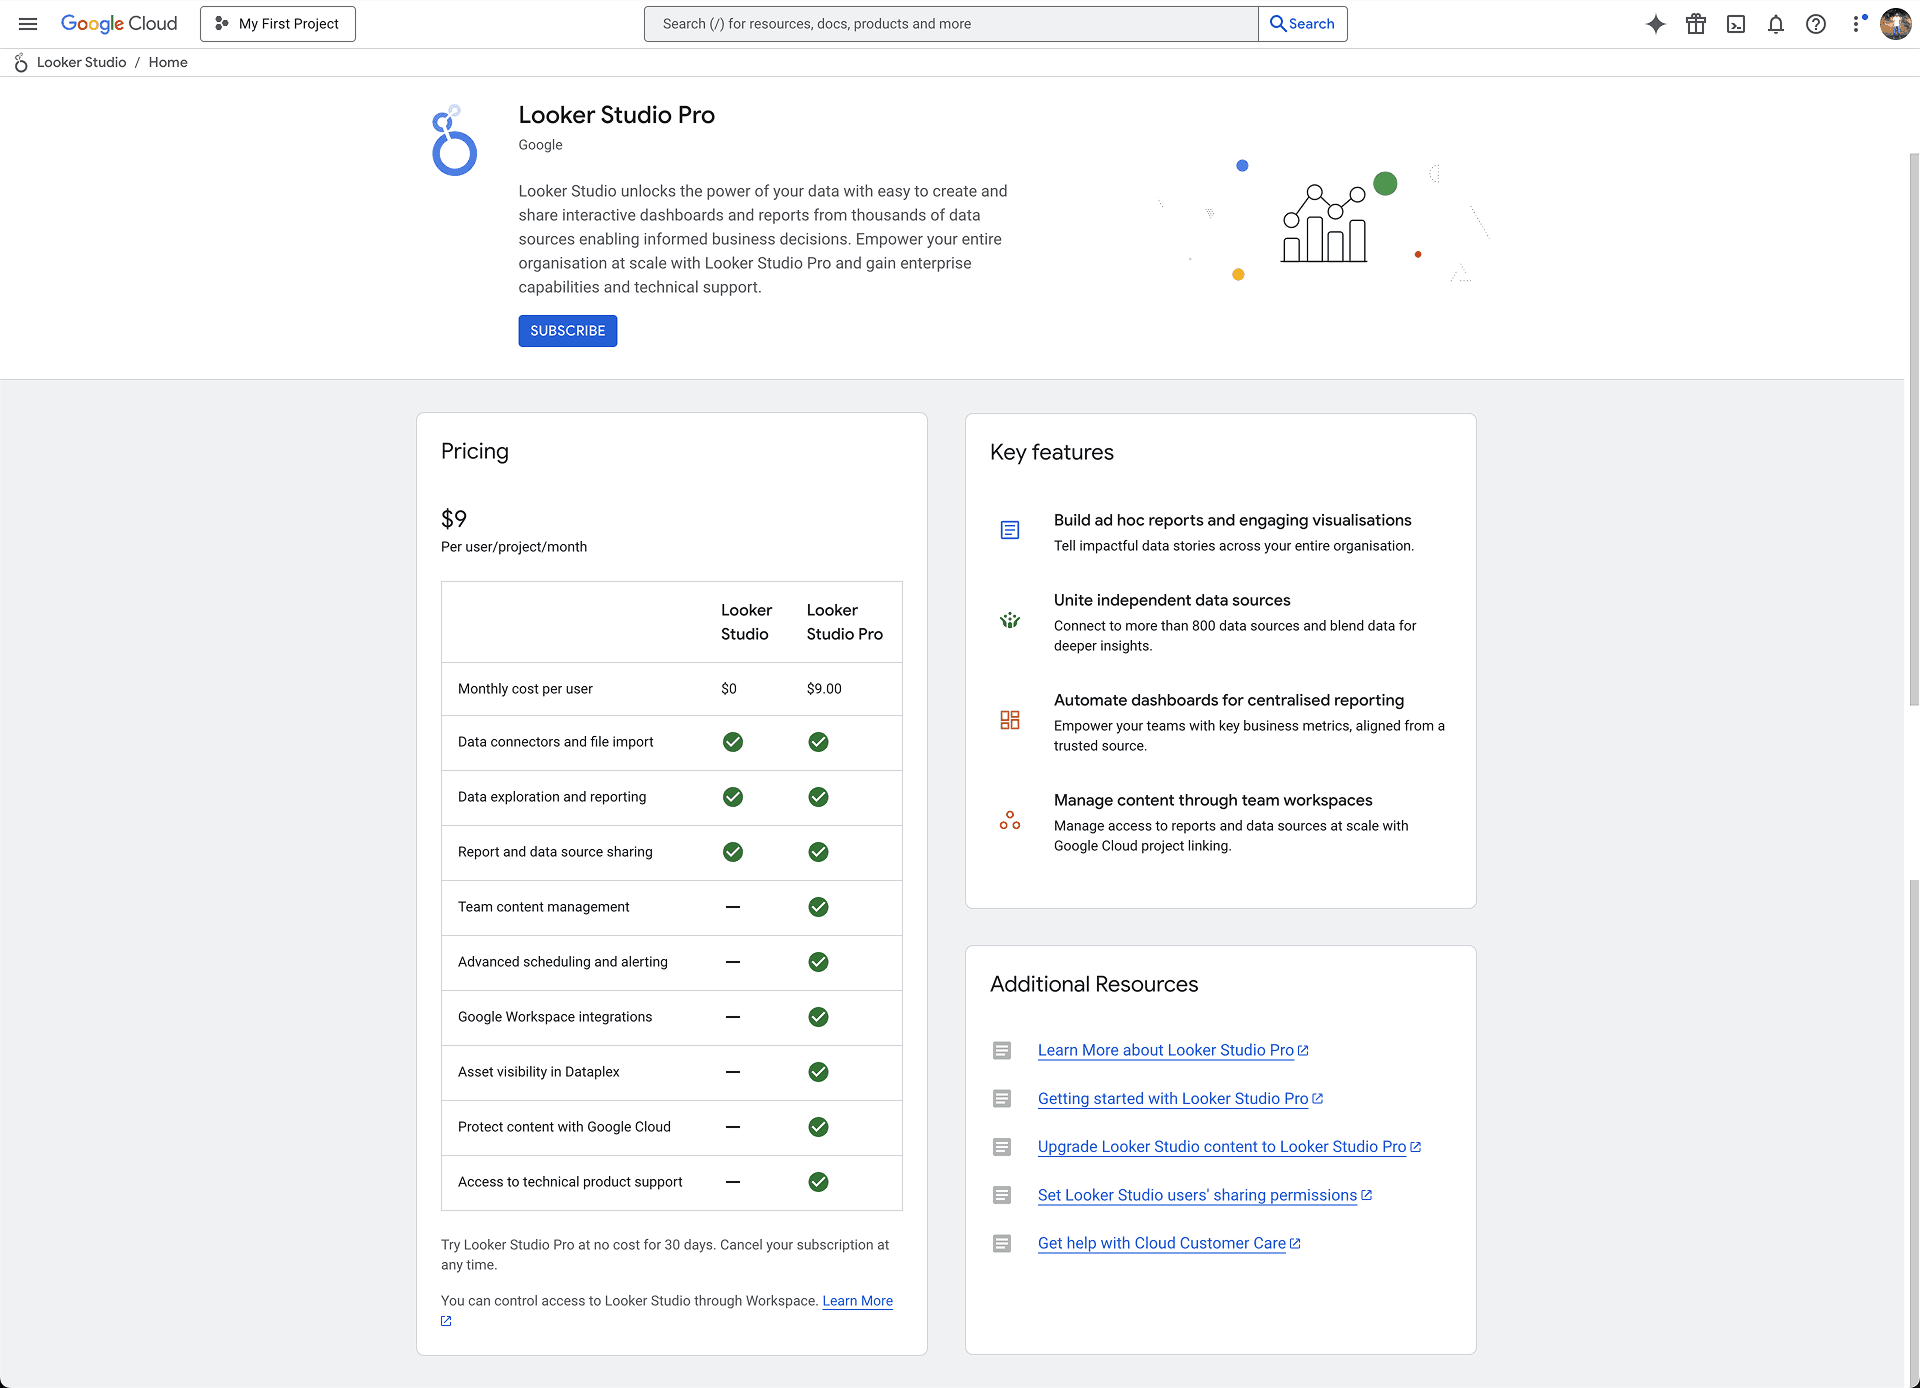This screenshot has width=1920, height=1388.
Task: Open Set Looker Studio users' sharing permissions link
Action: click(x=1197, y=1195)
